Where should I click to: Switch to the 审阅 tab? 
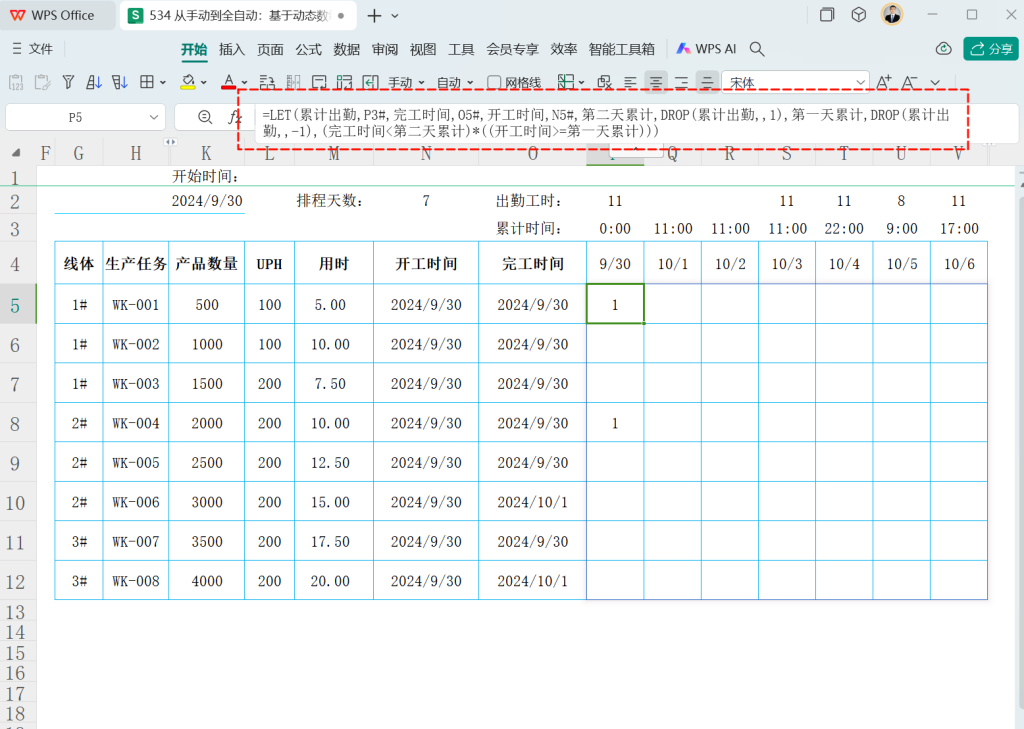(385, 50)
